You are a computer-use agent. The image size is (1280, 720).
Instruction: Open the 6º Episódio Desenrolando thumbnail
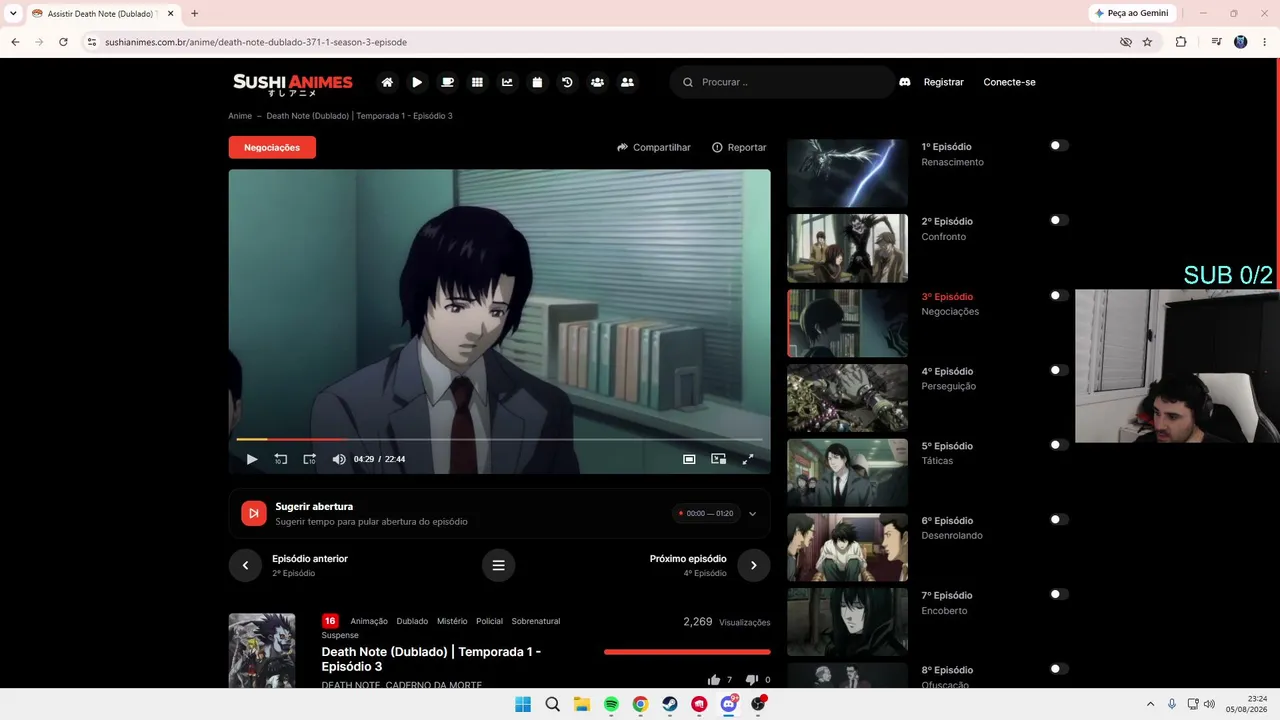tap(848, 547)
